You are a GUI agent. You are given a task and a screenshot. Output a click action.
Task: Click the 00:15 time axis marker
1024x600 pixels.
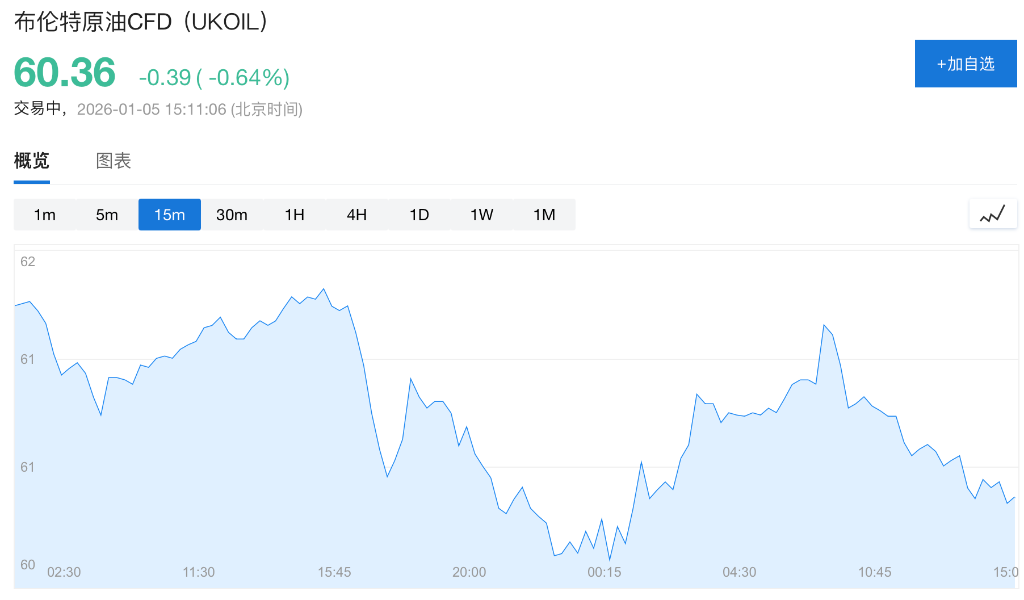coord(604,572)
